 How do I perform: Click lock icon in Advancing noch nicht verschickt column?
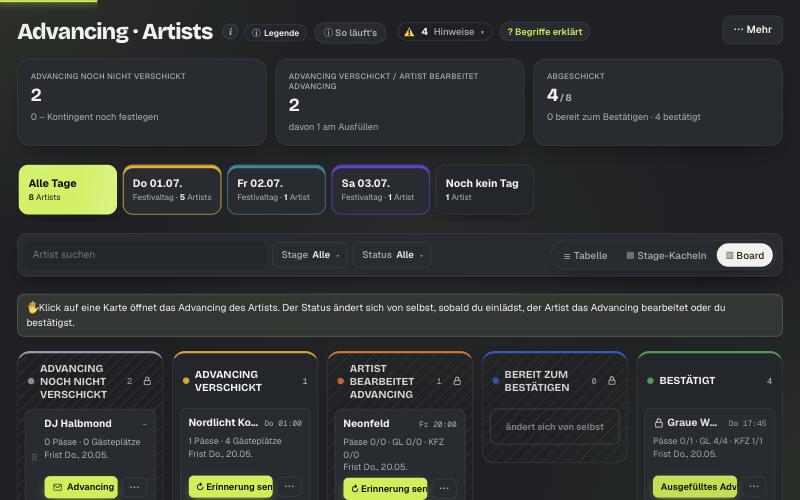point(147,381)
